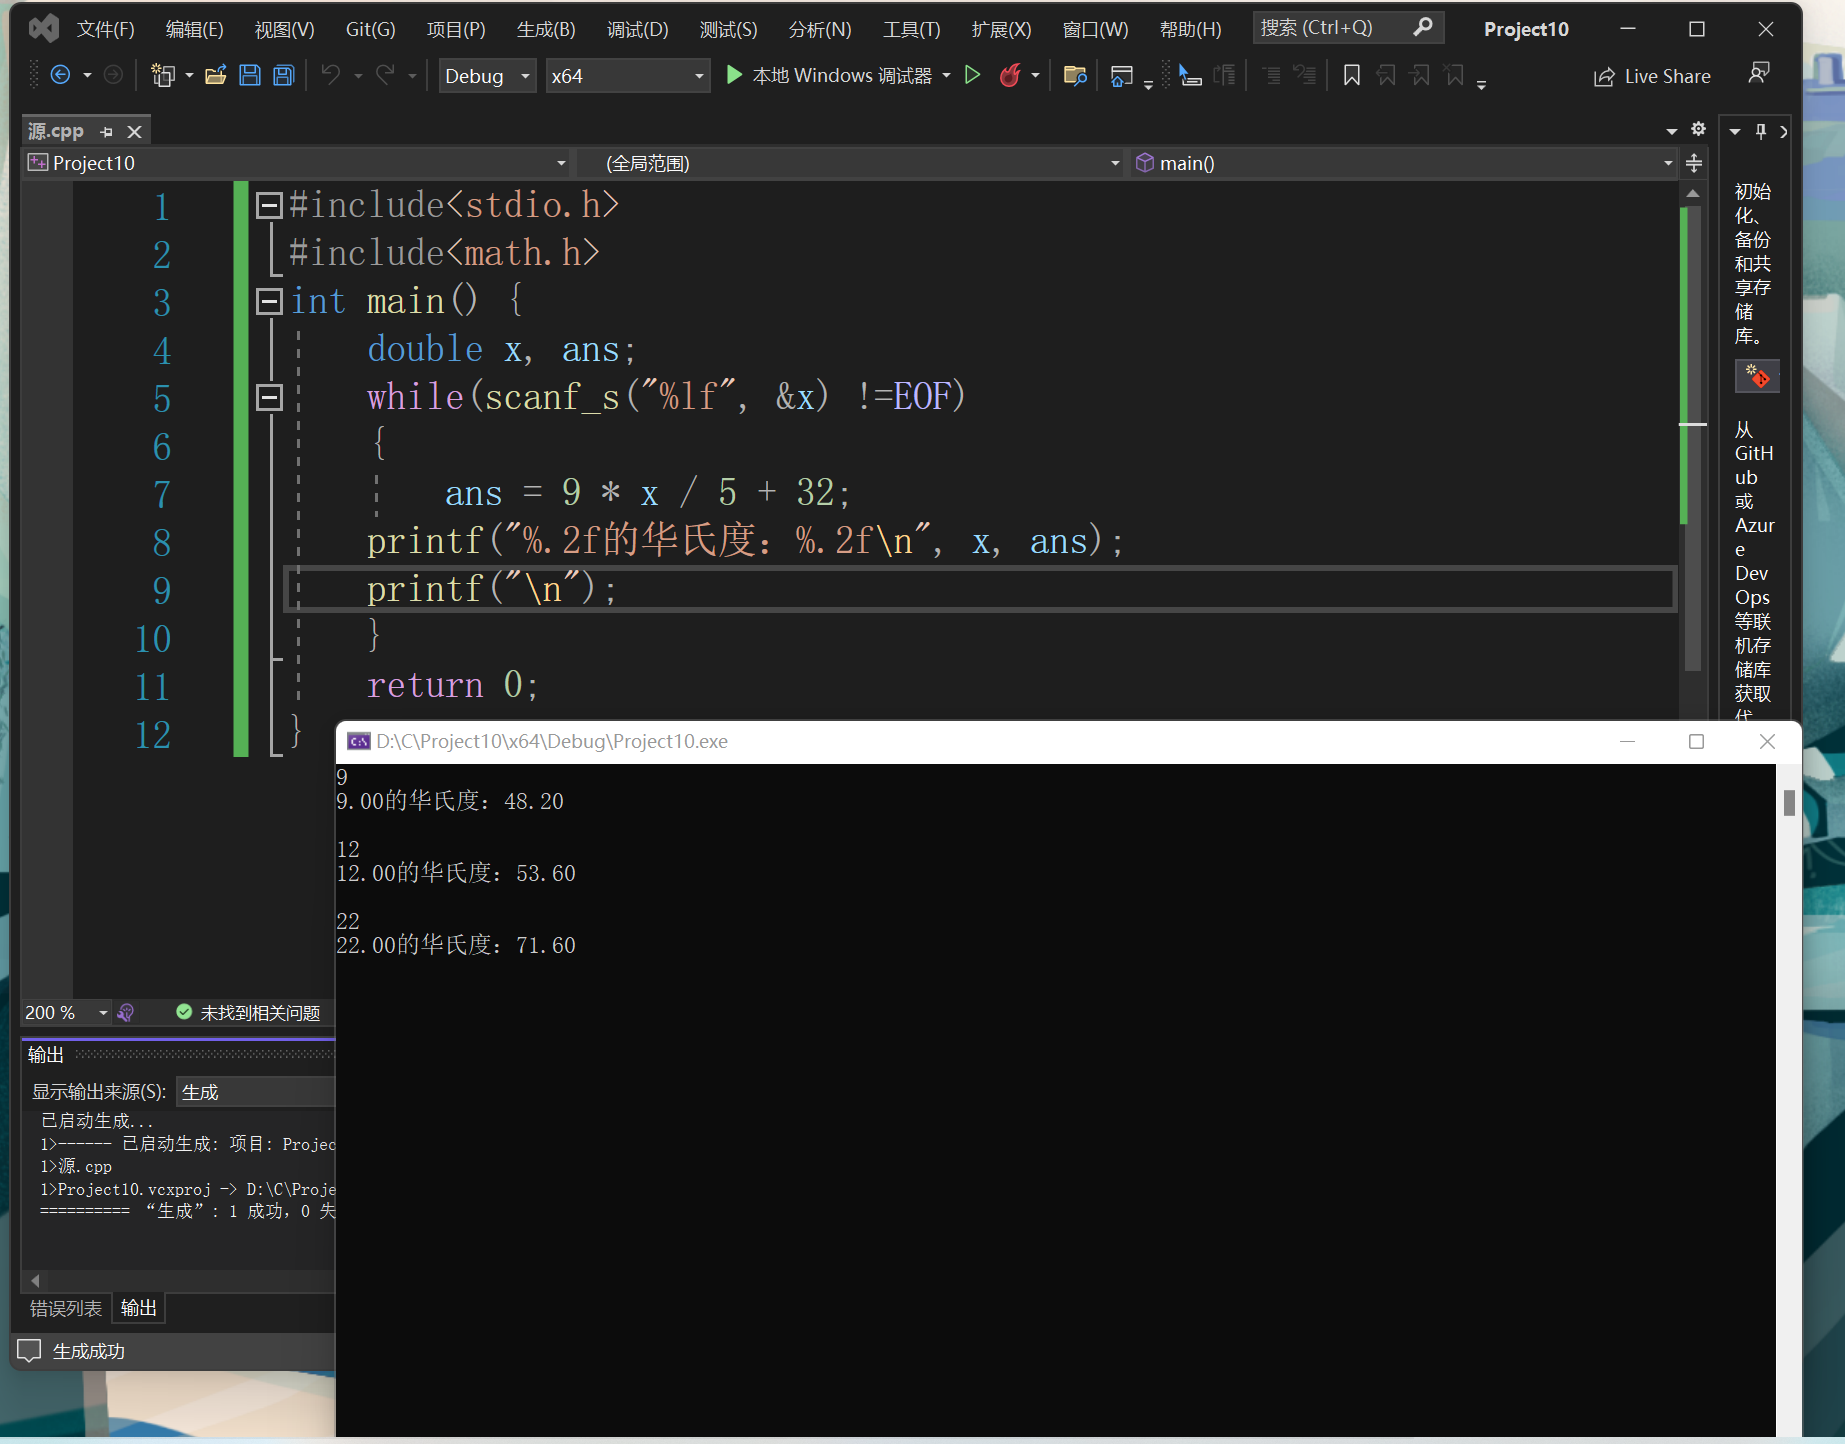Viewport: 1845px width, 1444px height.
Task: Expand the 200 % zoom level dropdown
Action: coord(103,1013)
